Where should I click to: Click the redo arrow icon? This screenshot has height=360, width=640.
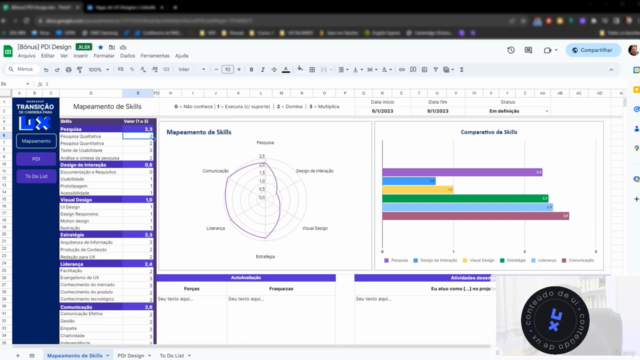(57, 70)
